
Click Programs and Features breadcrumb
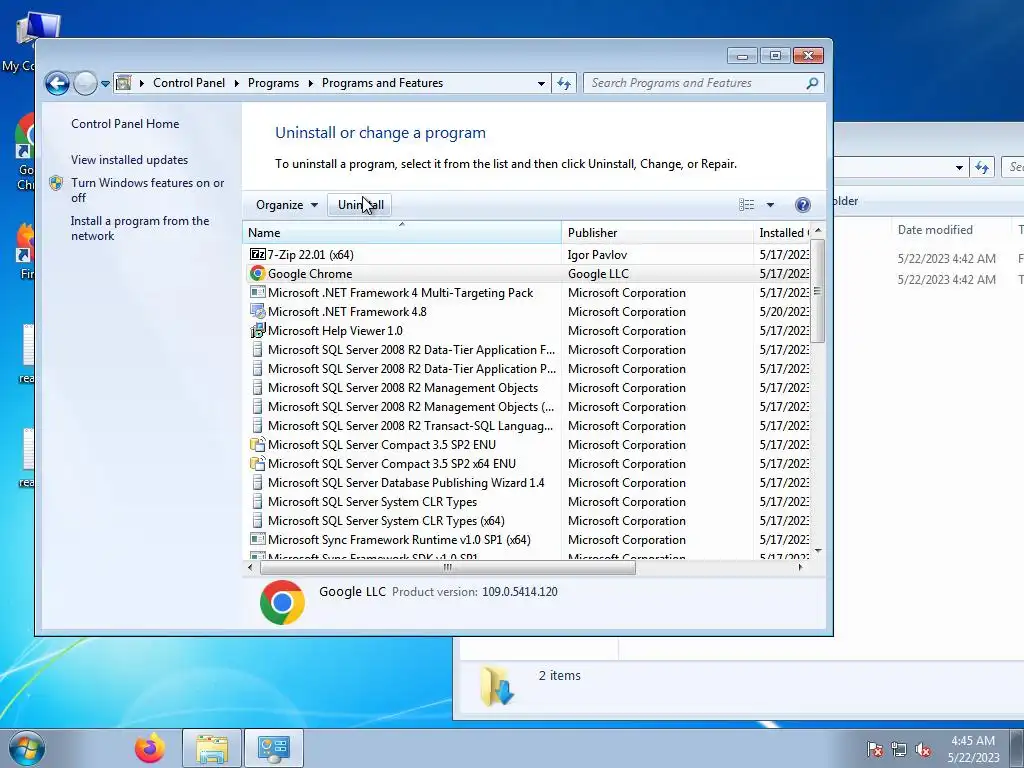[x=382, y=83]
